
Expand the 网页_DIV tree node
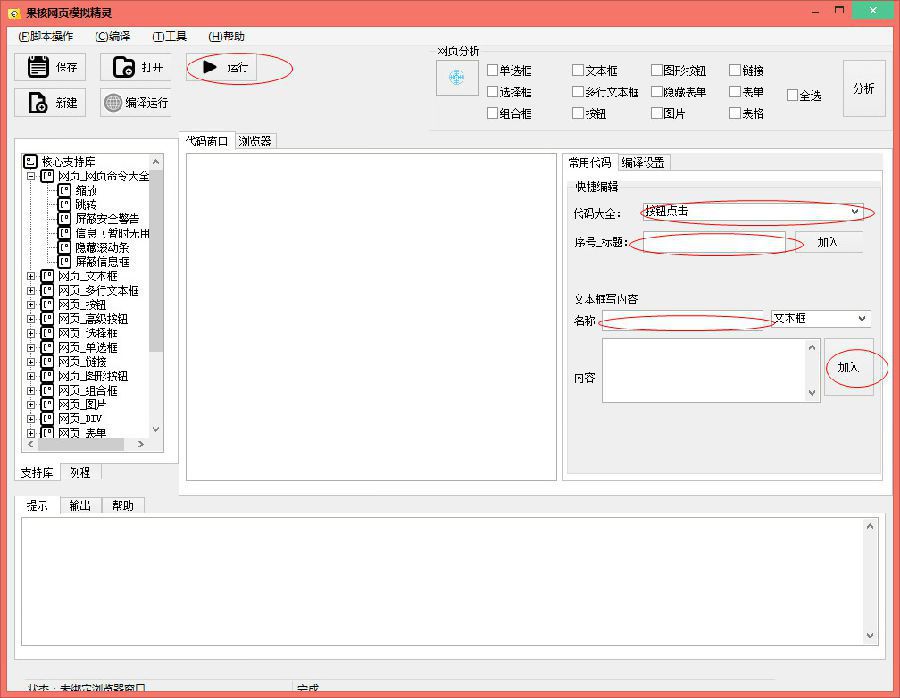pos(31,419)
